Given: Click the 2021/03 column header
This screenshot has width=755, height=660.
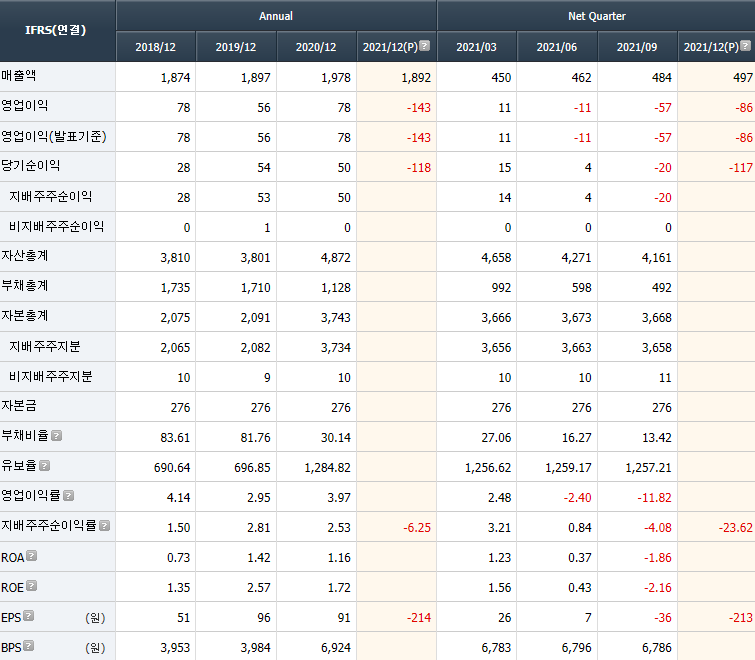Looking at the screenshot, I should (x=476, y=47).
